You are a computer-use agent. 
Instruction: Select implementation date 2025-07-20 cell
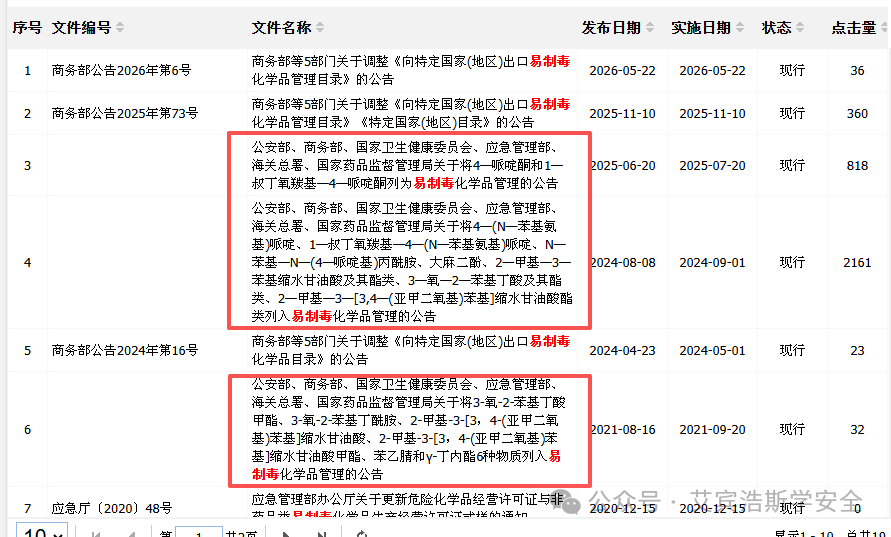[x=712, y=165]
